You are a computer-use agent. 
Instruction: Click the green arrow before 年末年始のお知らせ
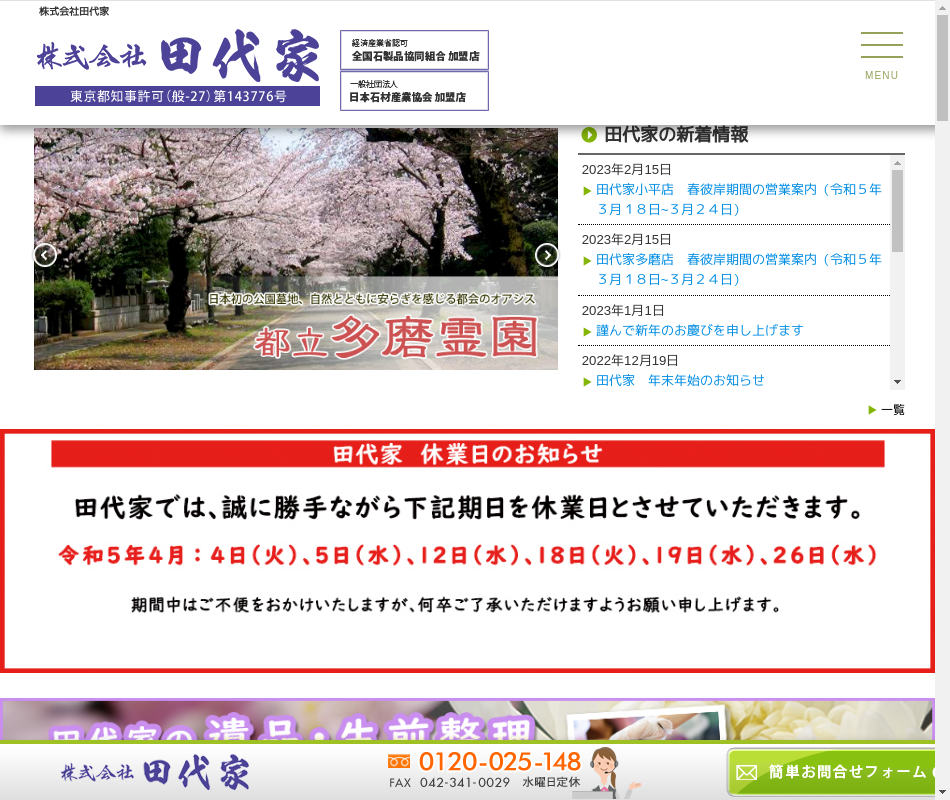click(586, 381)
